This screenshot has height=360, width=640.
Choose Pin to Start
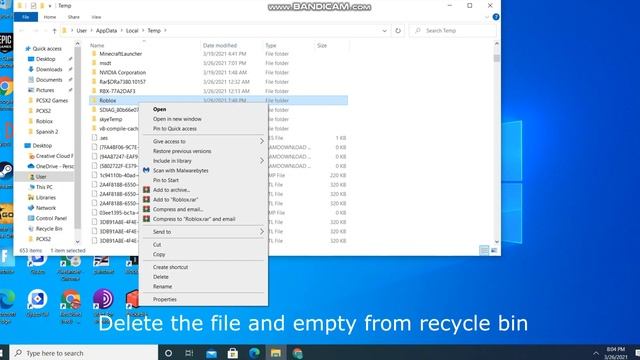point(166,180)
